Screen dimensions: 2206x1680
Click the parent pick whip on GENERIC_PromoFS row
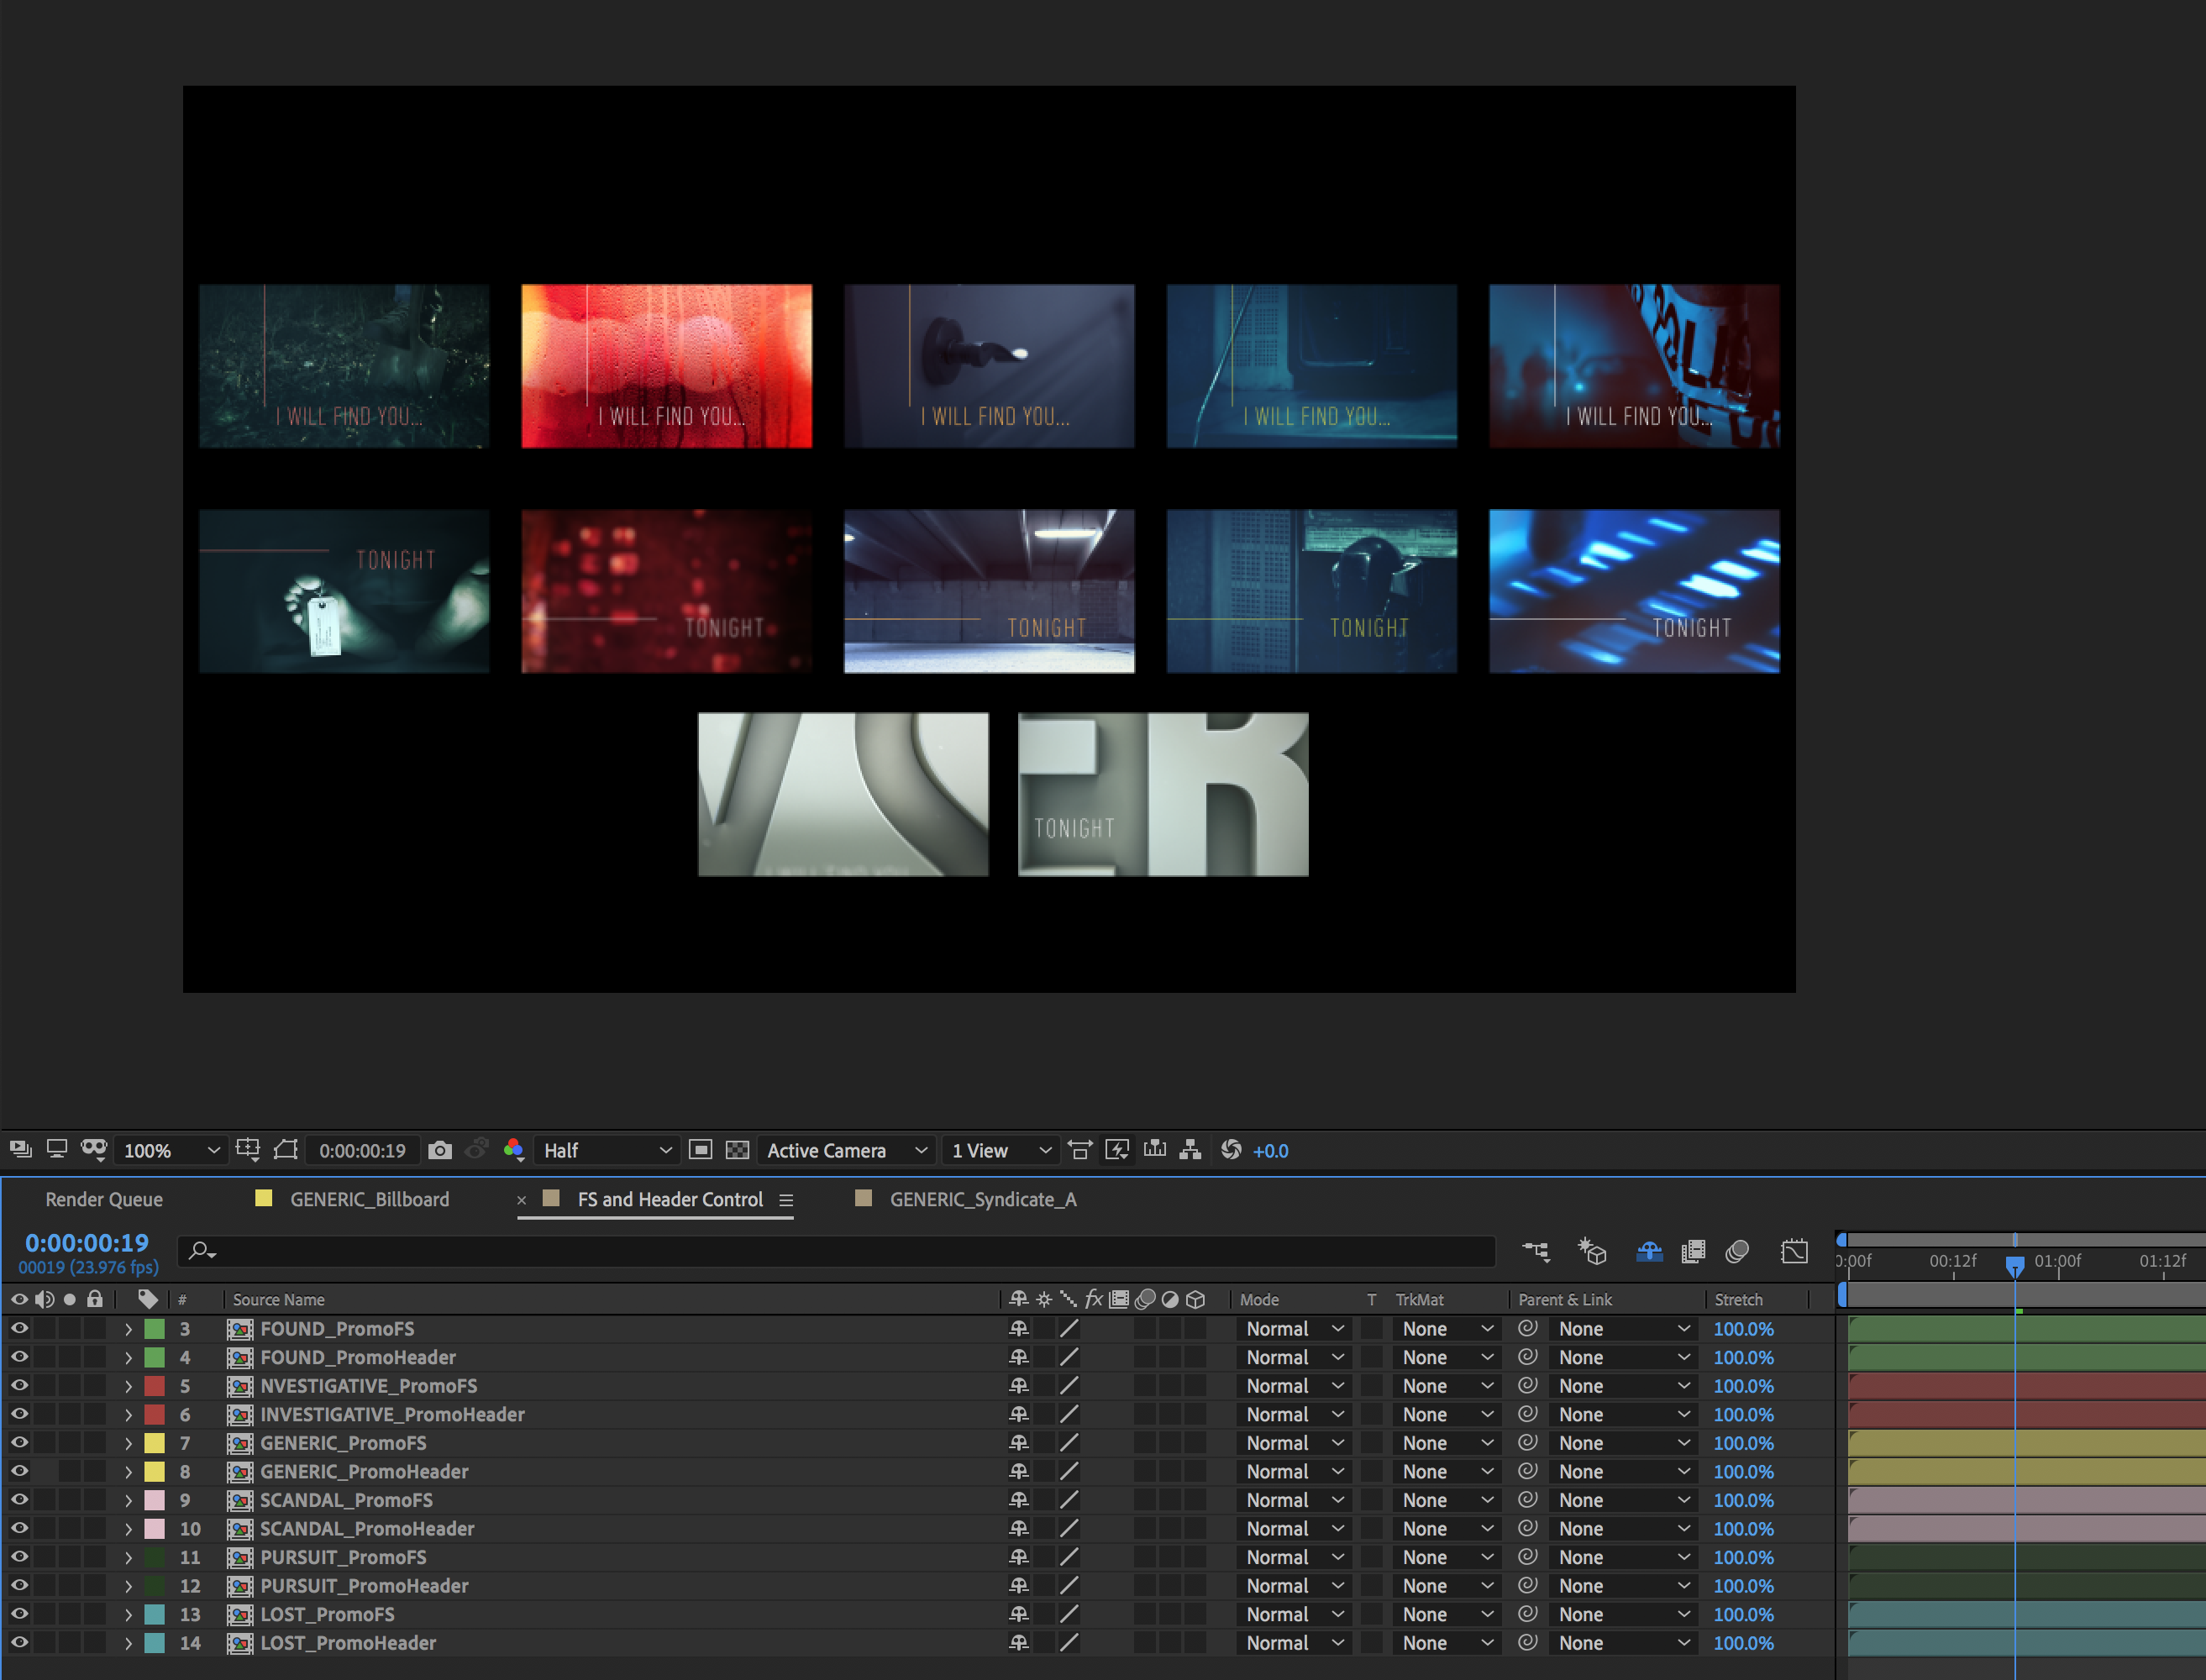pos(1527,1442)
